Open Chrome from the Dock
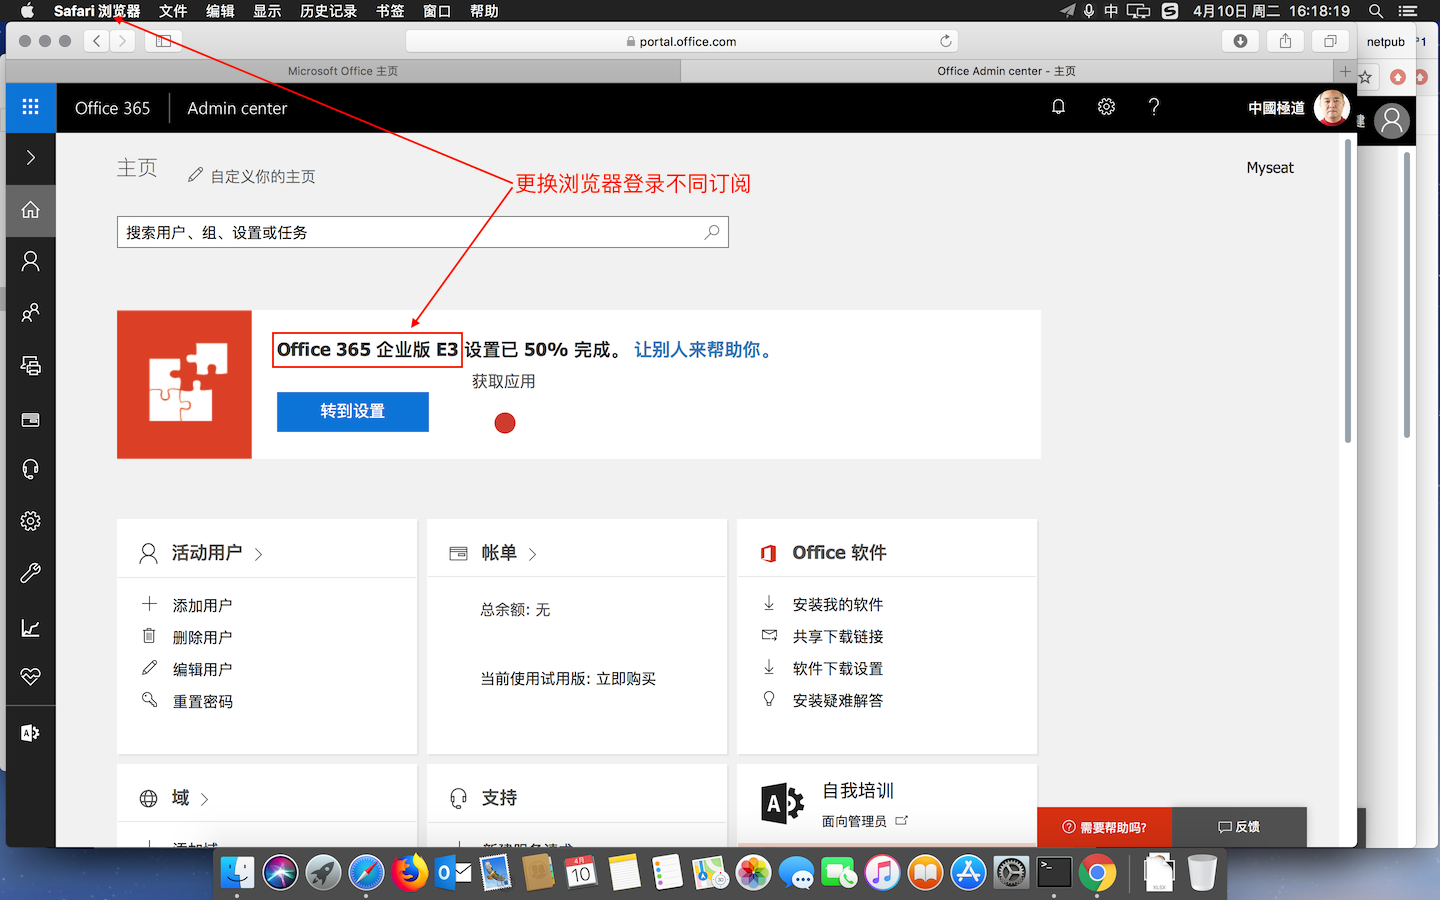The image size is (1440, 900). click(x=1097, y=873)
